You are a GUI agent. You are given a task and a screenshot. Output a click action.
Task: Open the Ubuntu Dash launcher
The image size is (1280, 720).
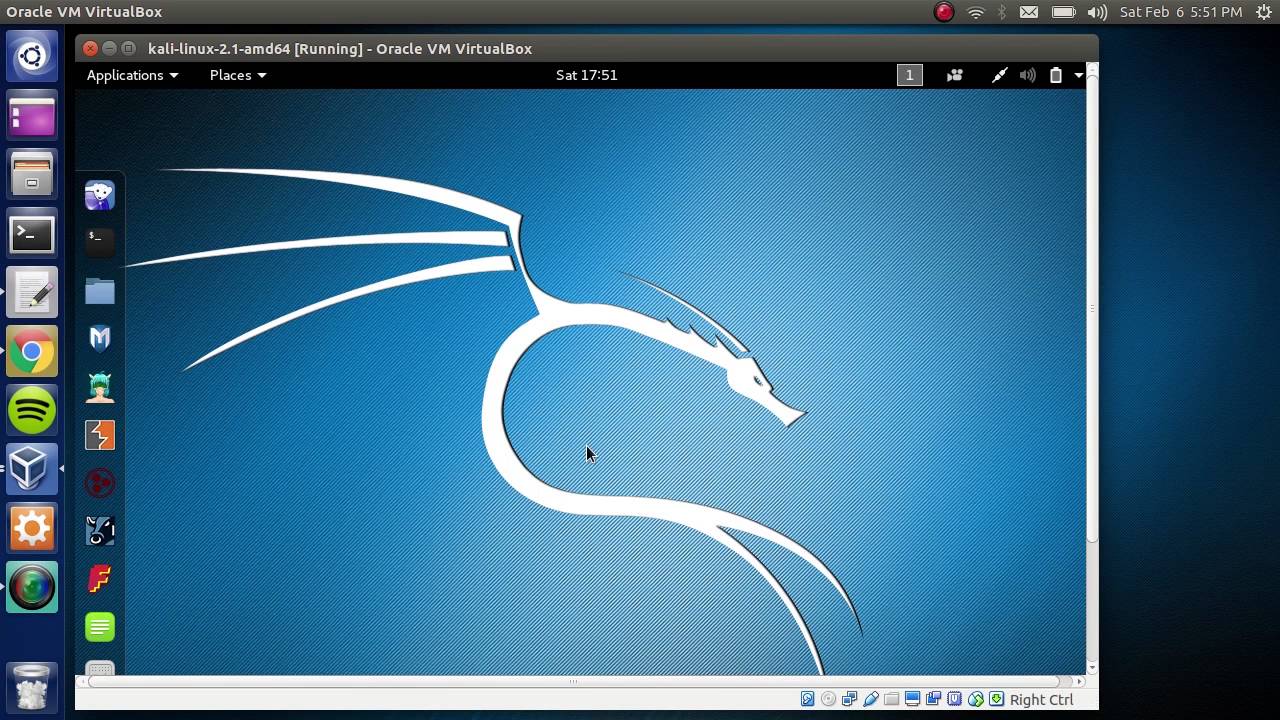pos(32,56)
